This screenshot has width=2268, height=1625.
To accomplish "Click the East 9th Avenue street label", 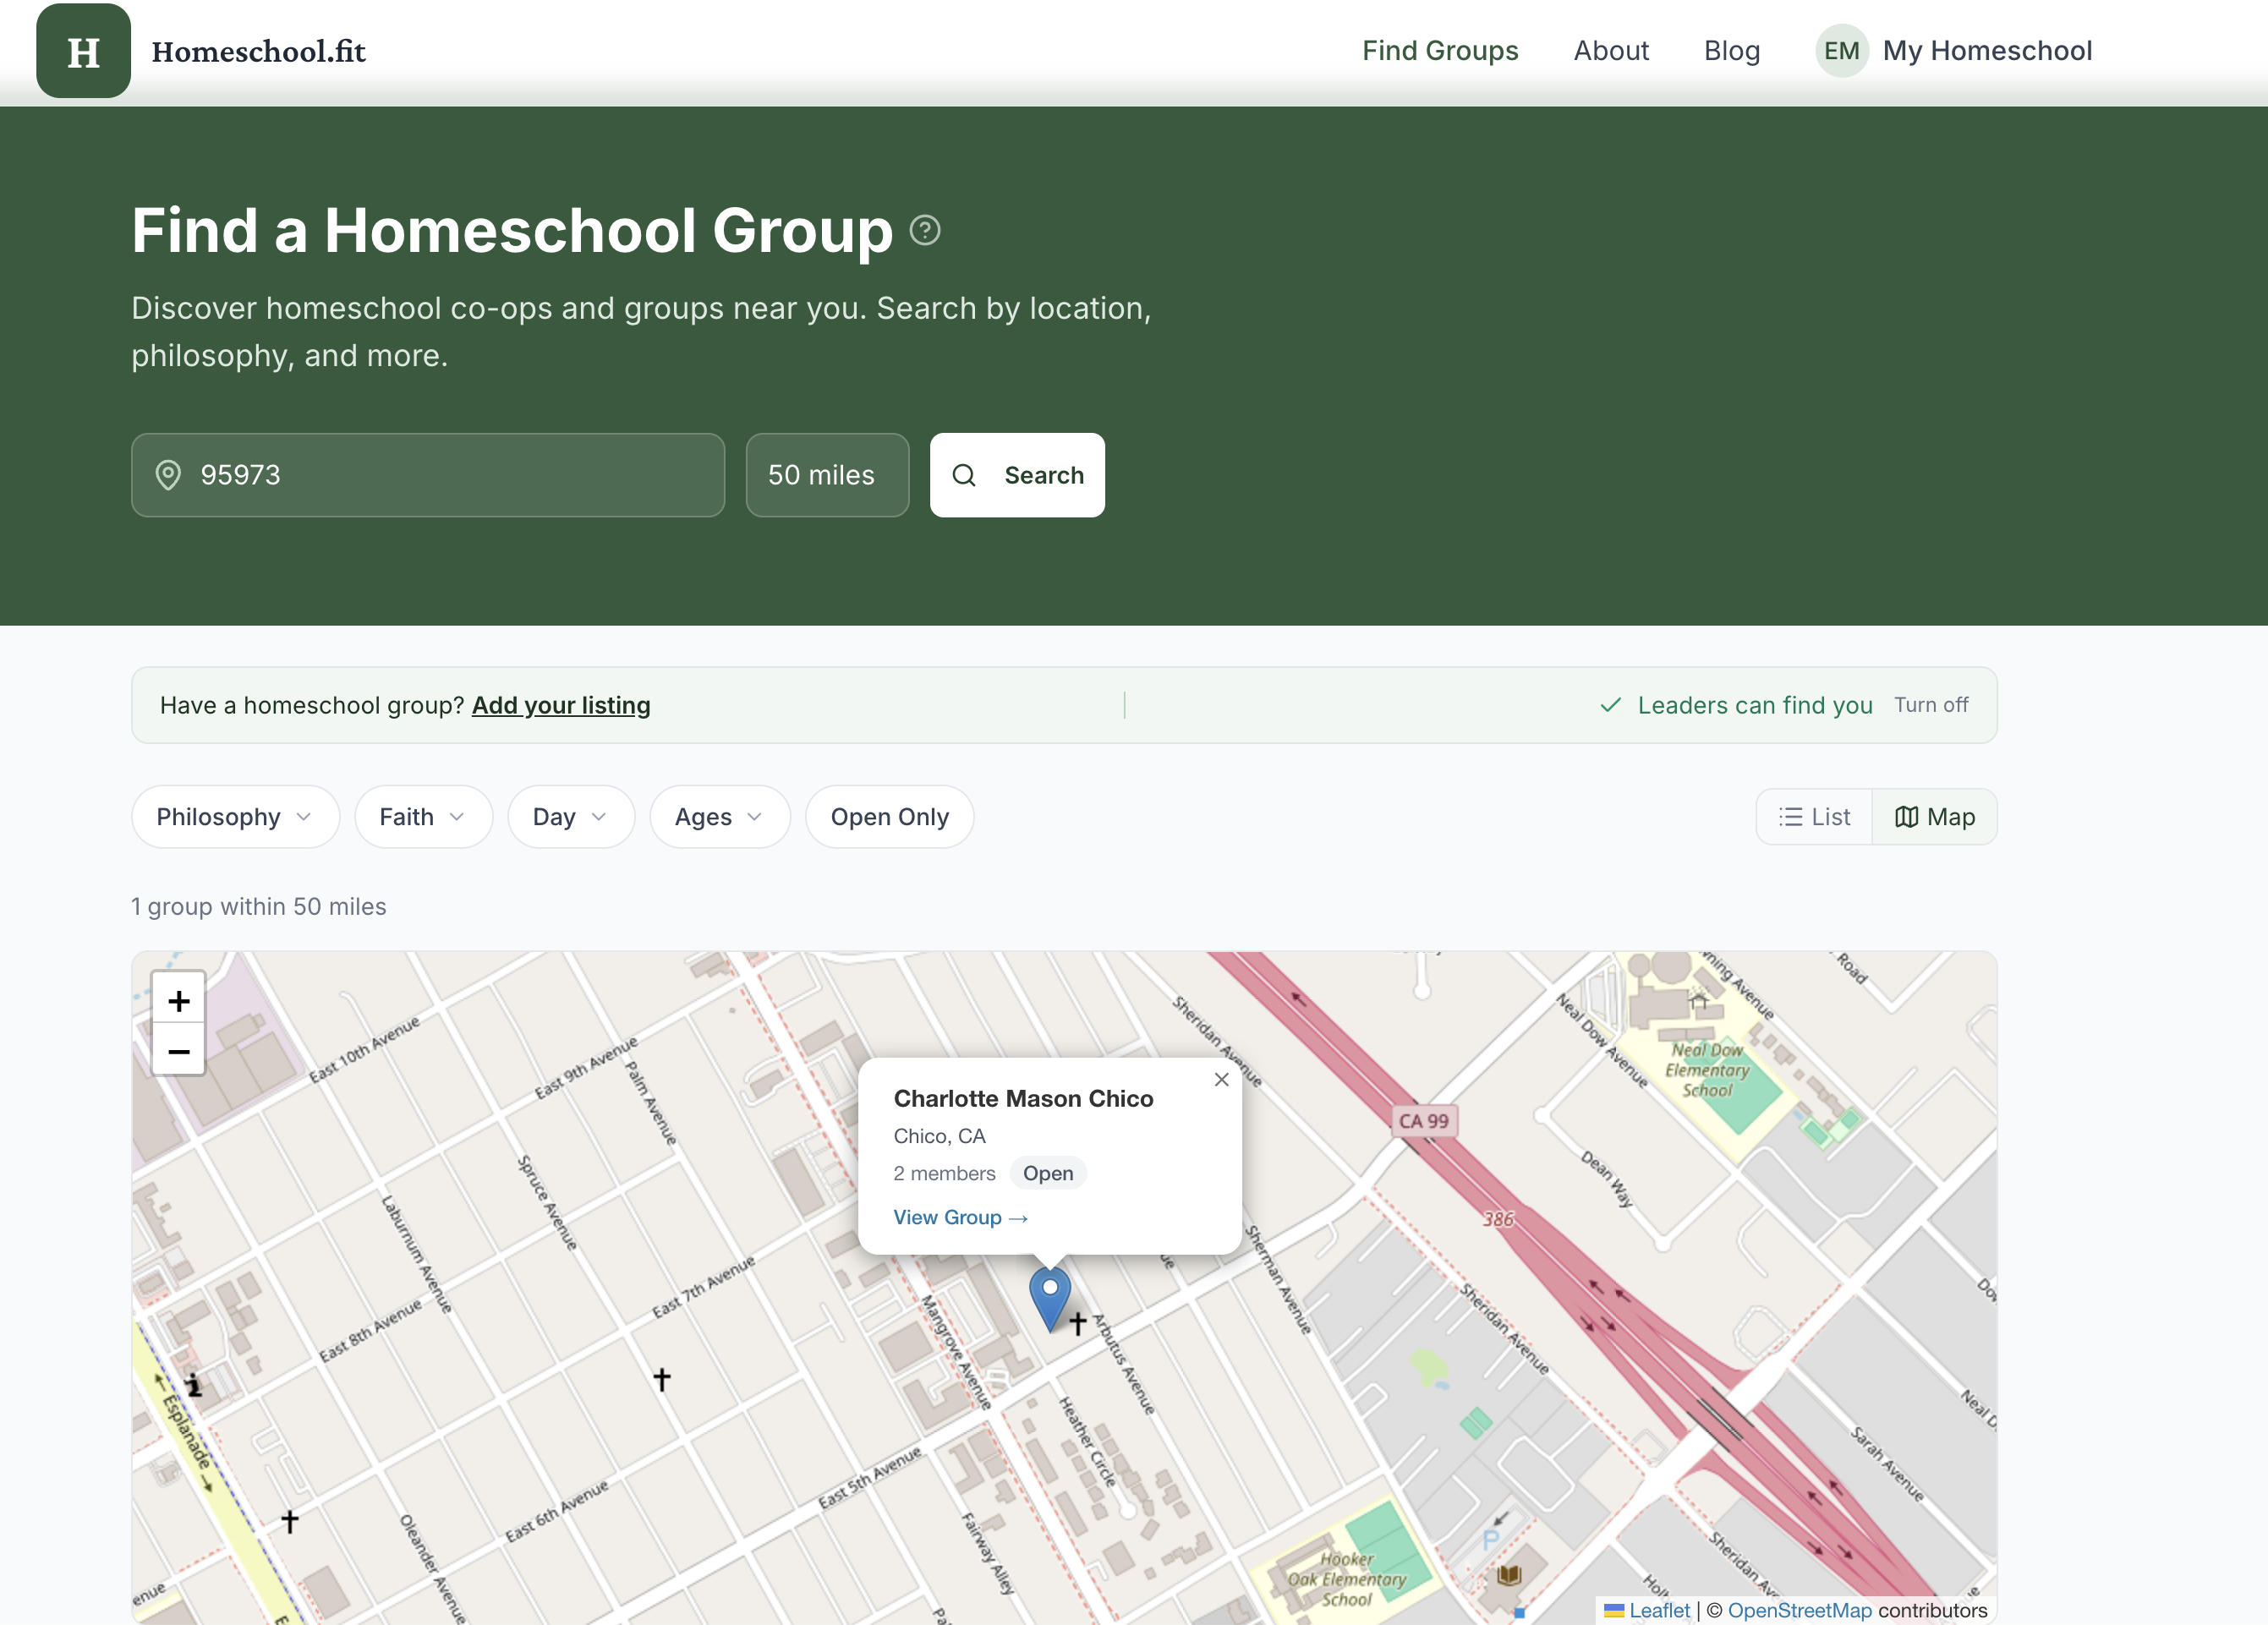I will [x=586, y=1068].
